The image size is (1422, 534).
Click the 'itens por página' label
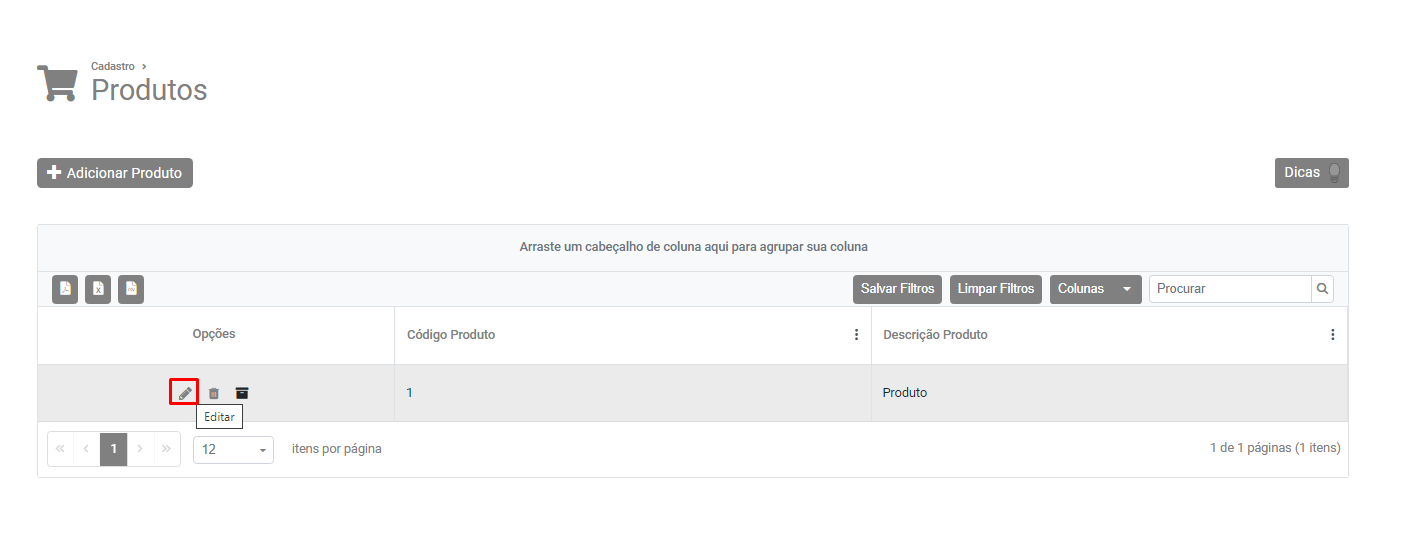[337, 449]
